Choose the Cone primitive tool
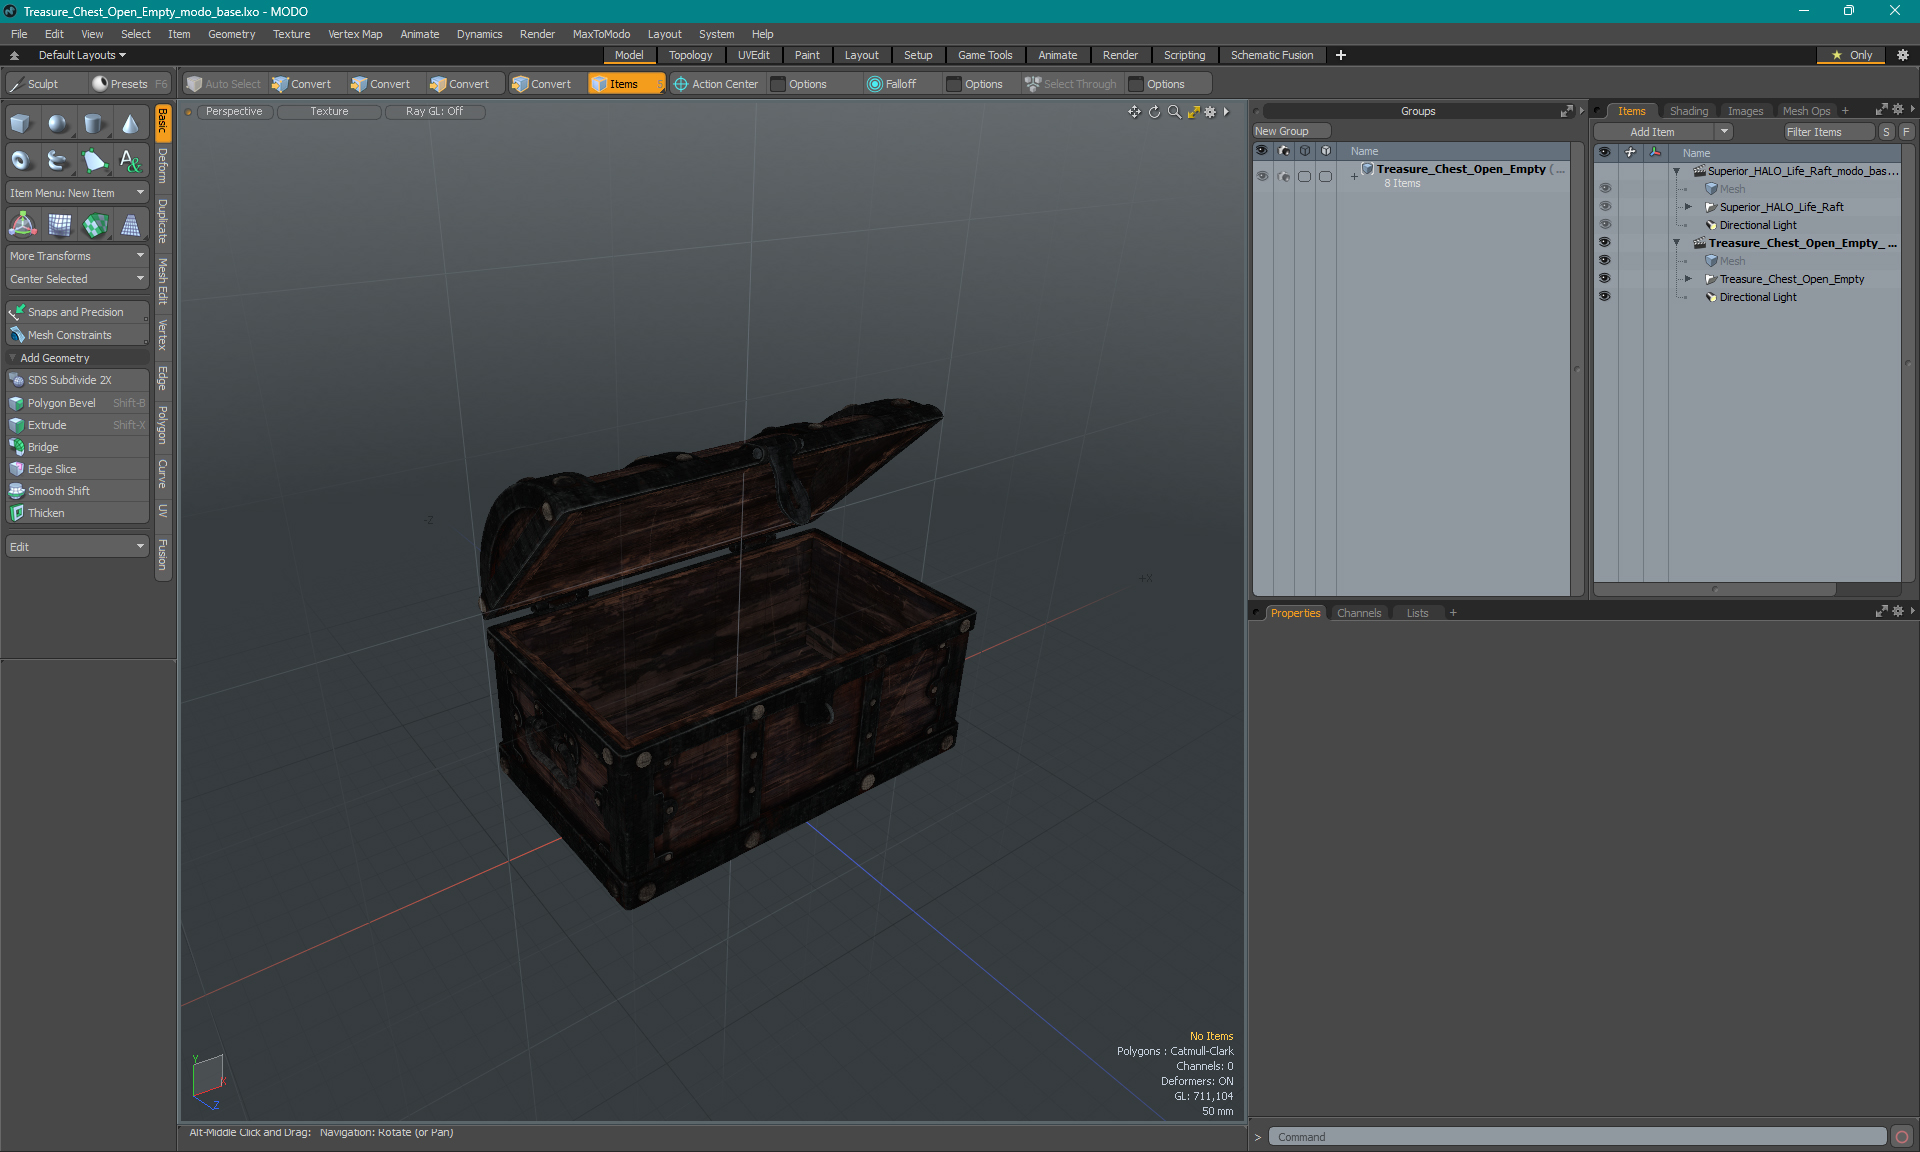 pyautogui.click(x=130, y=124)
